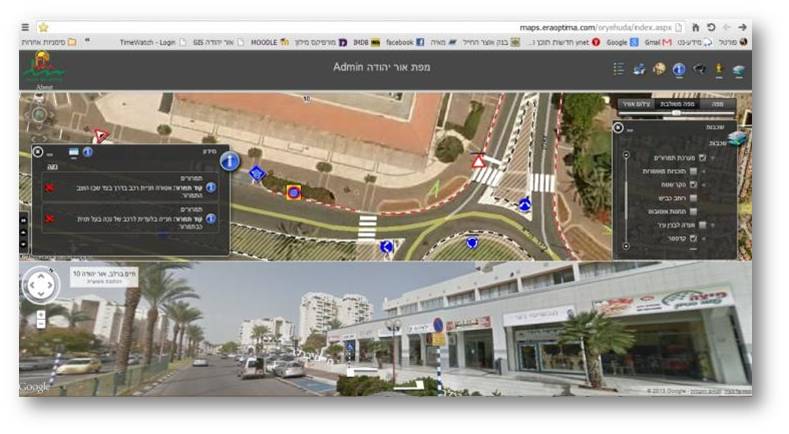The width and height of the screenshot is (789, 434).
Task: Enable the רוחב כביש layer checkbox
Action: 702,199
